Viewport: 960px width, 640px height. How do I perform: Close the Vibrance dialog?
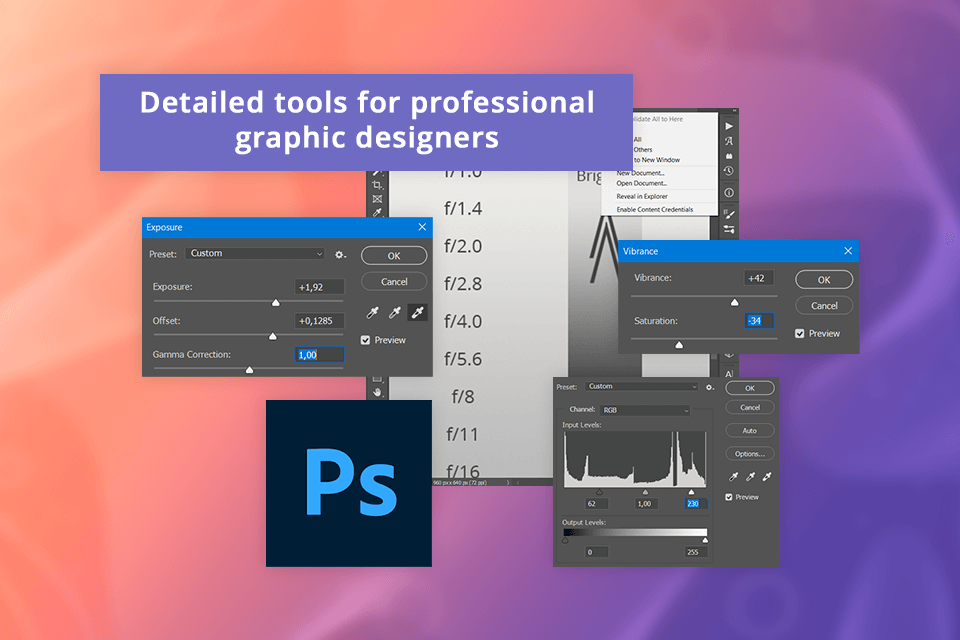848,251
